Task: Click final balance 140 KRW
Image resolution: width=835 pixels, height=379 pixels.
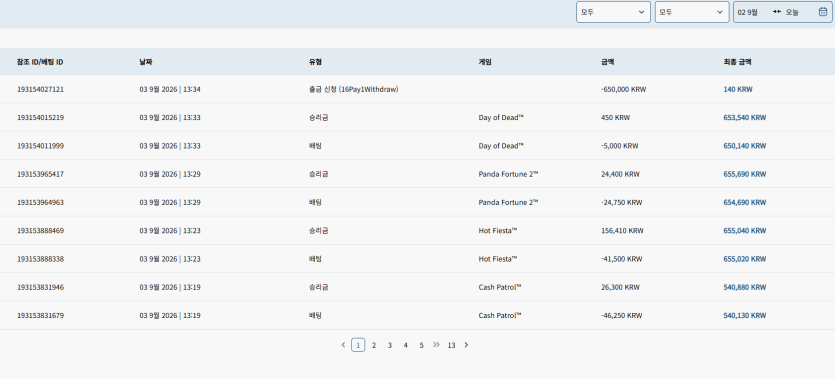Action: point(738,89)
